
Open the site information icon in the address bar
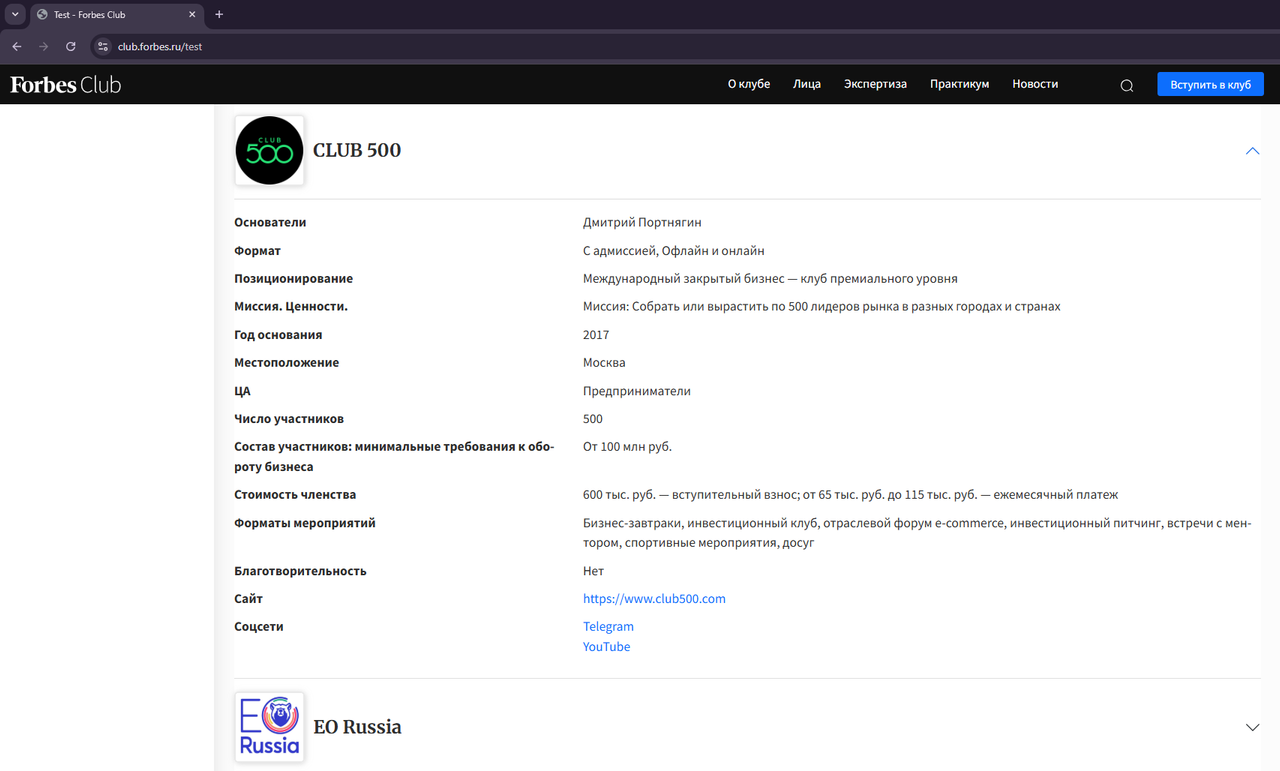[x=102, y=46]
